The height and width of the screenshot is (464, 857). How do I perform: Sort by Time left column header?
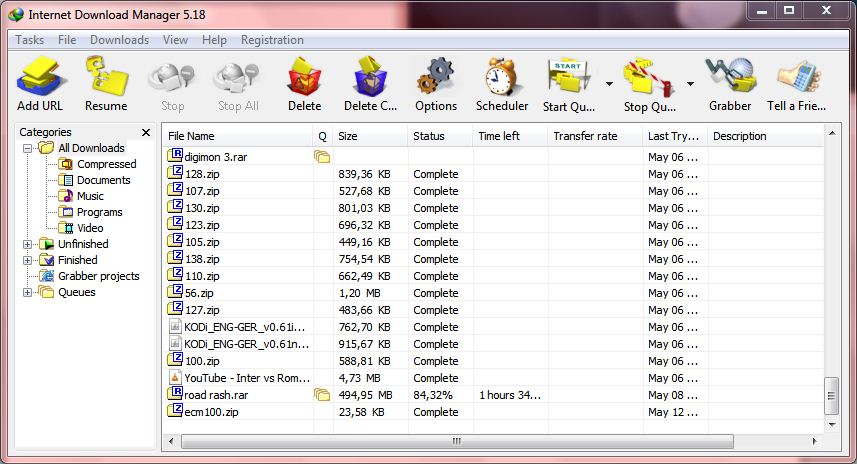pyautogui.click(x=510, y=136)
